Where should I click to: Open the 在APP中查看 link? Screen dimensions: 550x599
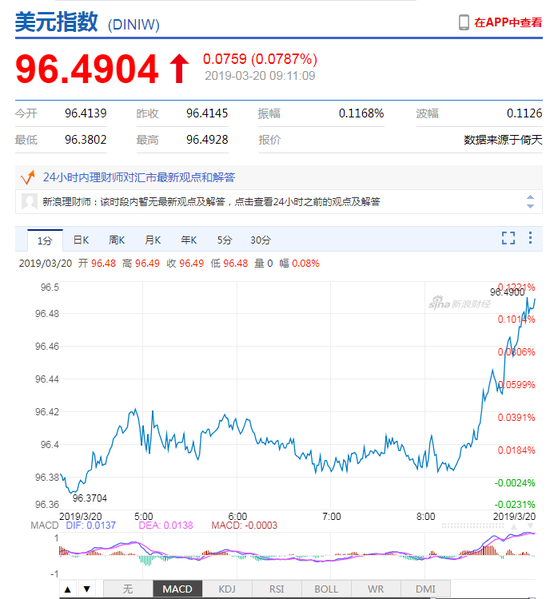[508, 23]
